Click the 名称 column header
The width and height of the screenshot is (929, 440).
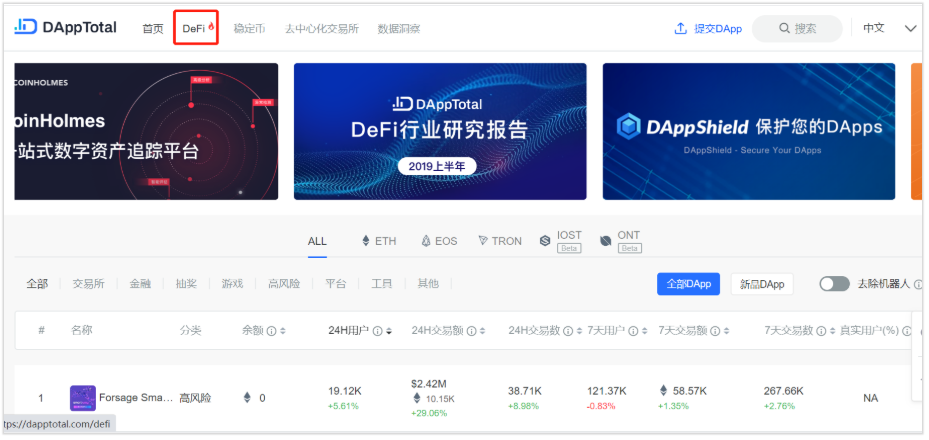tap(82, 330)
